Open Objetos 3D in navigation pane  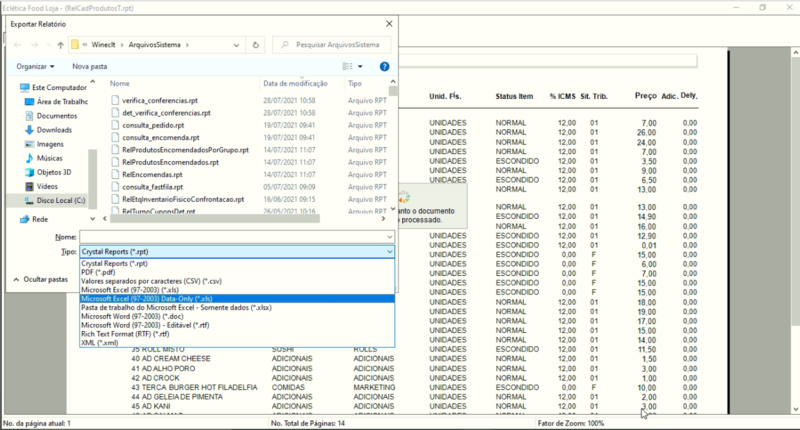[x=48, y=172]
